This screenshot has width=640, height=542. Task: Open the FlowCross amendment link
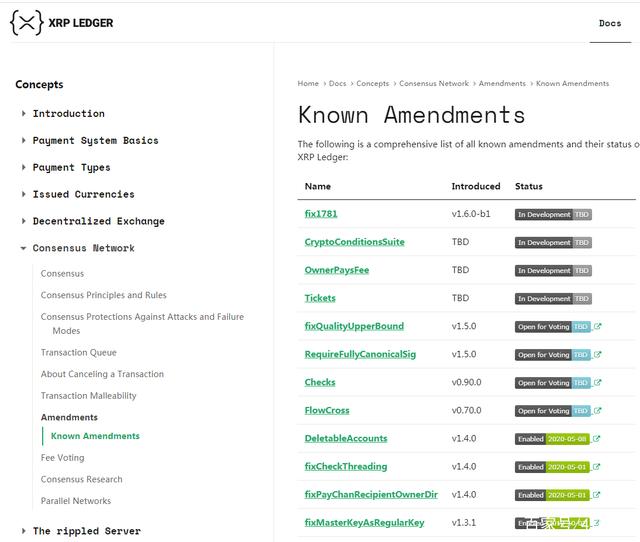tap(327, 411)
